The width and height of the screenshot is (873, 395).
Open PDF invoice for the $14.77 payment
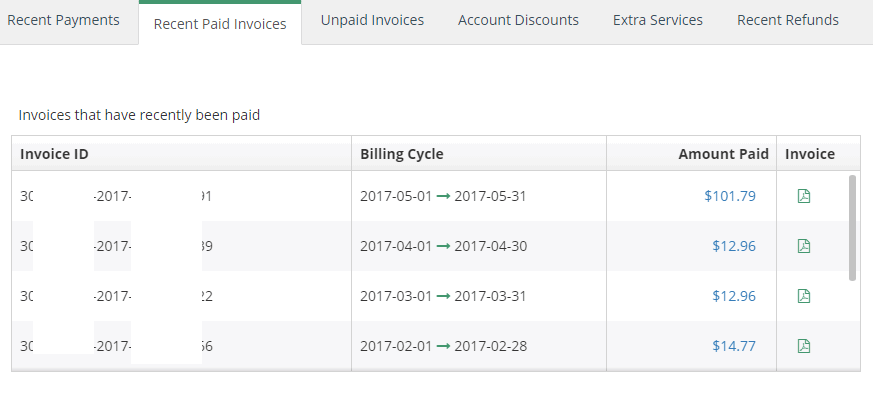tap(803, 346)
